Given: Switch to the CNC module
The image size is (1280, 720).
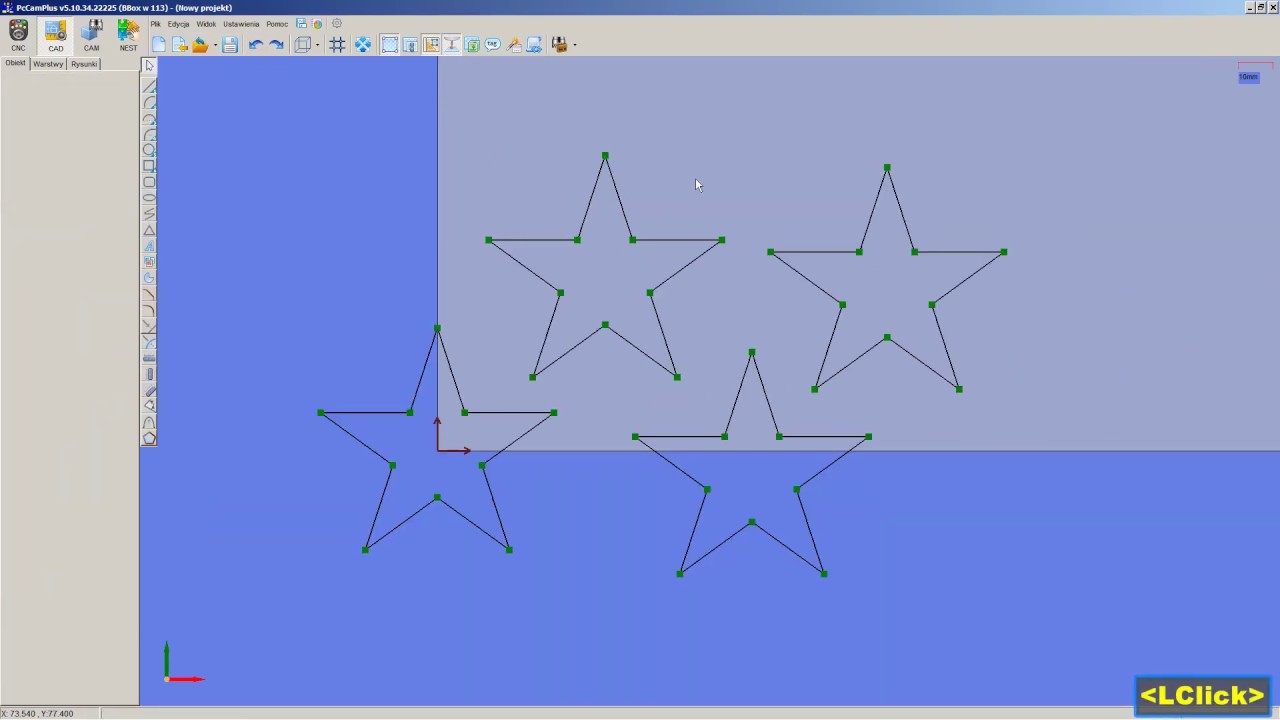Looking at the screenshot, I should (x=18, y=35).
